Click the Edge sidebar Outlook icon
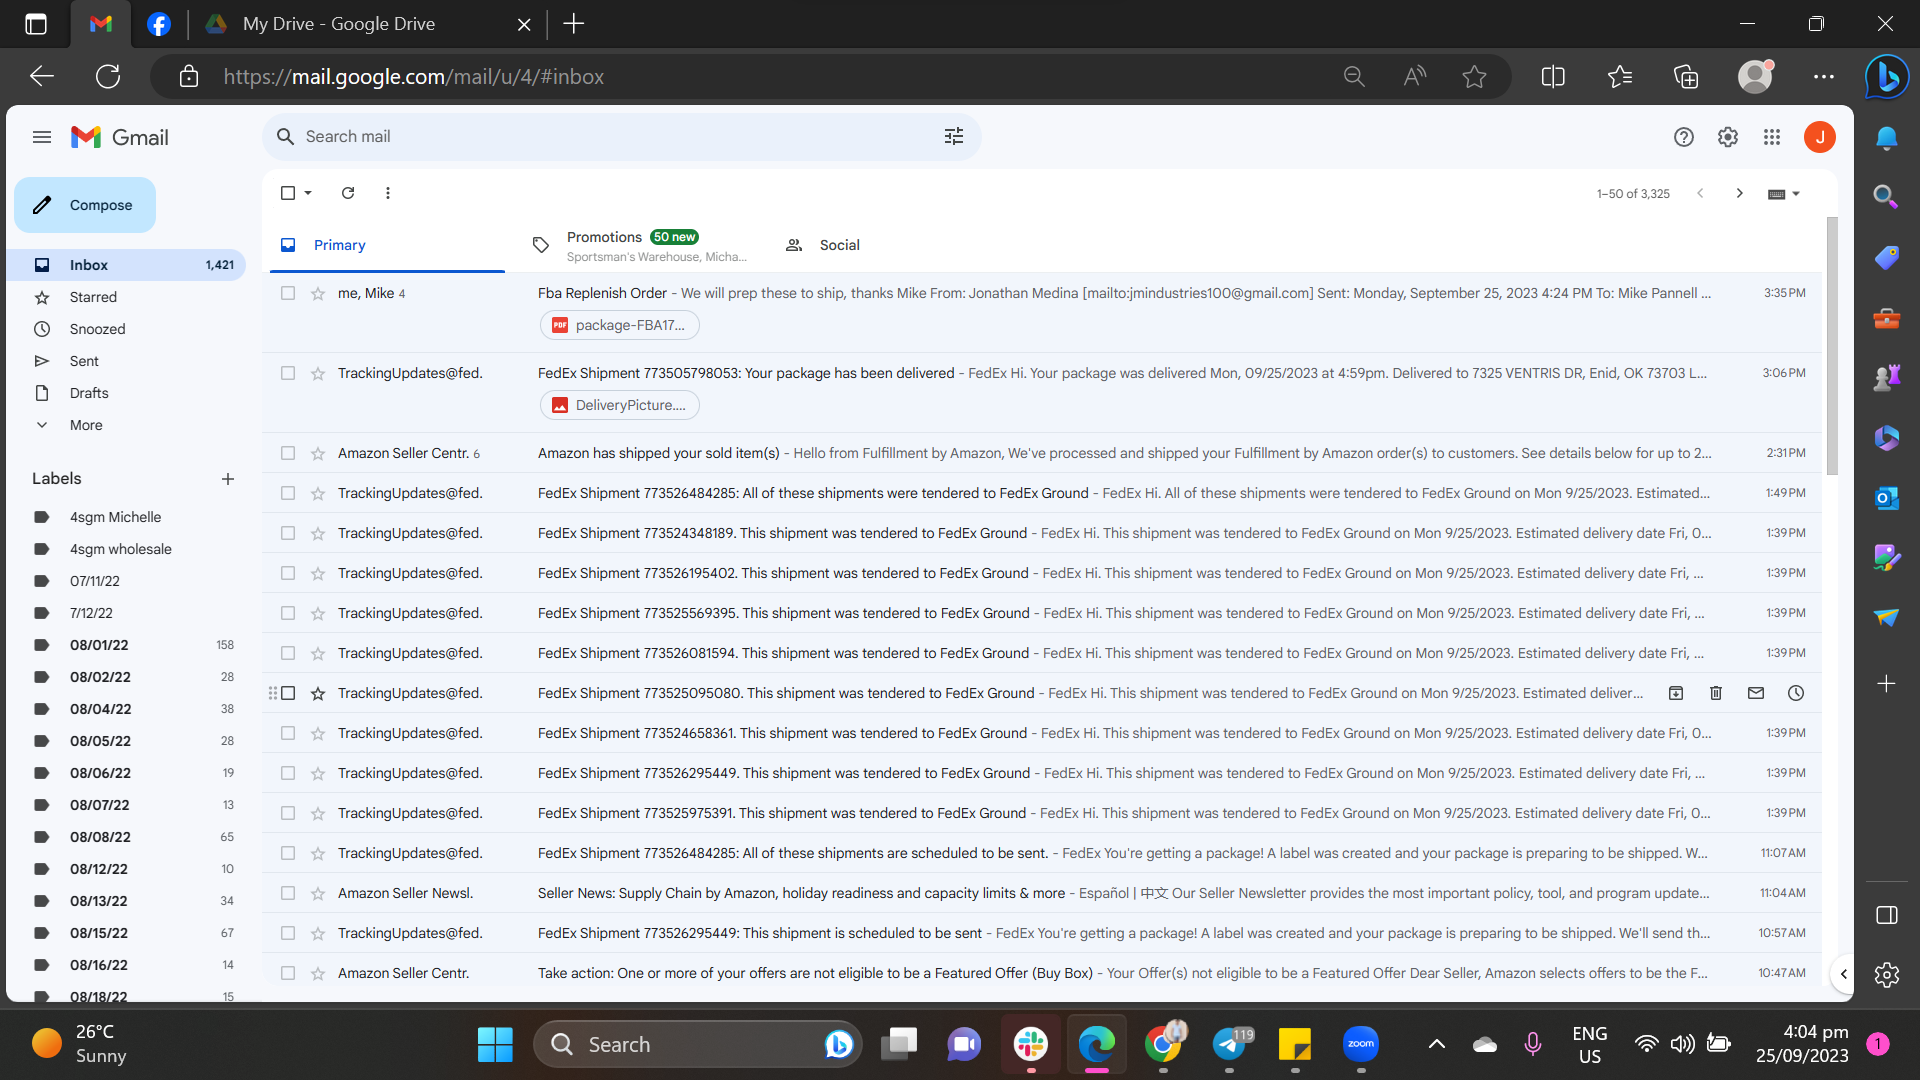 1887,497
